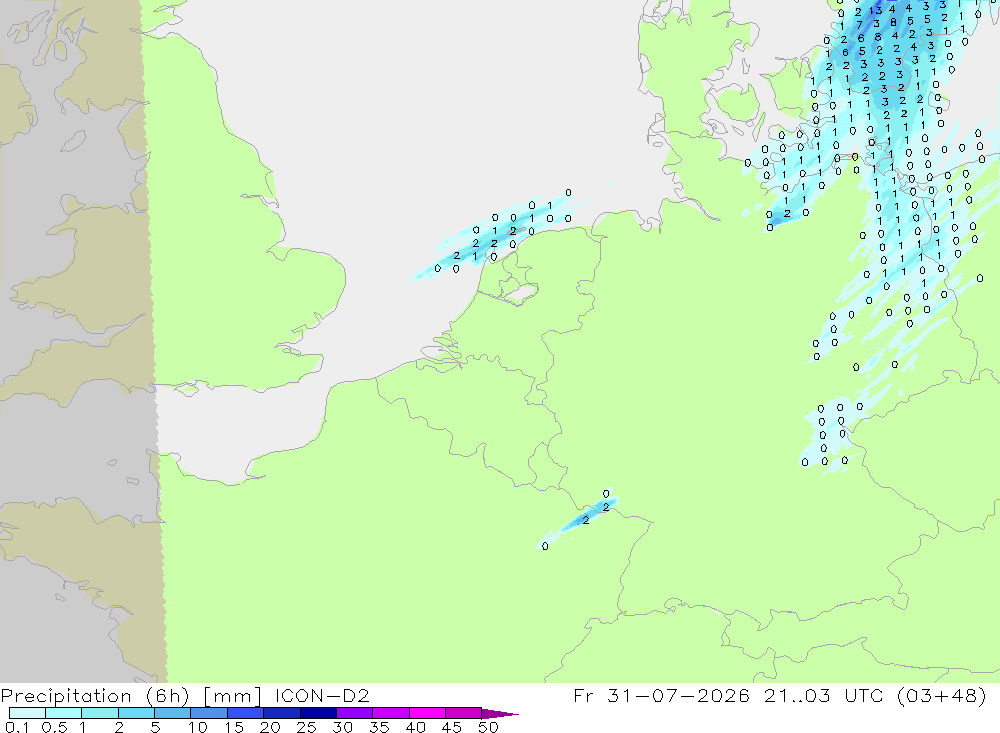Click the above-50 mm arrow tip of legend
1000x733 pixels.
pos(500,713)
